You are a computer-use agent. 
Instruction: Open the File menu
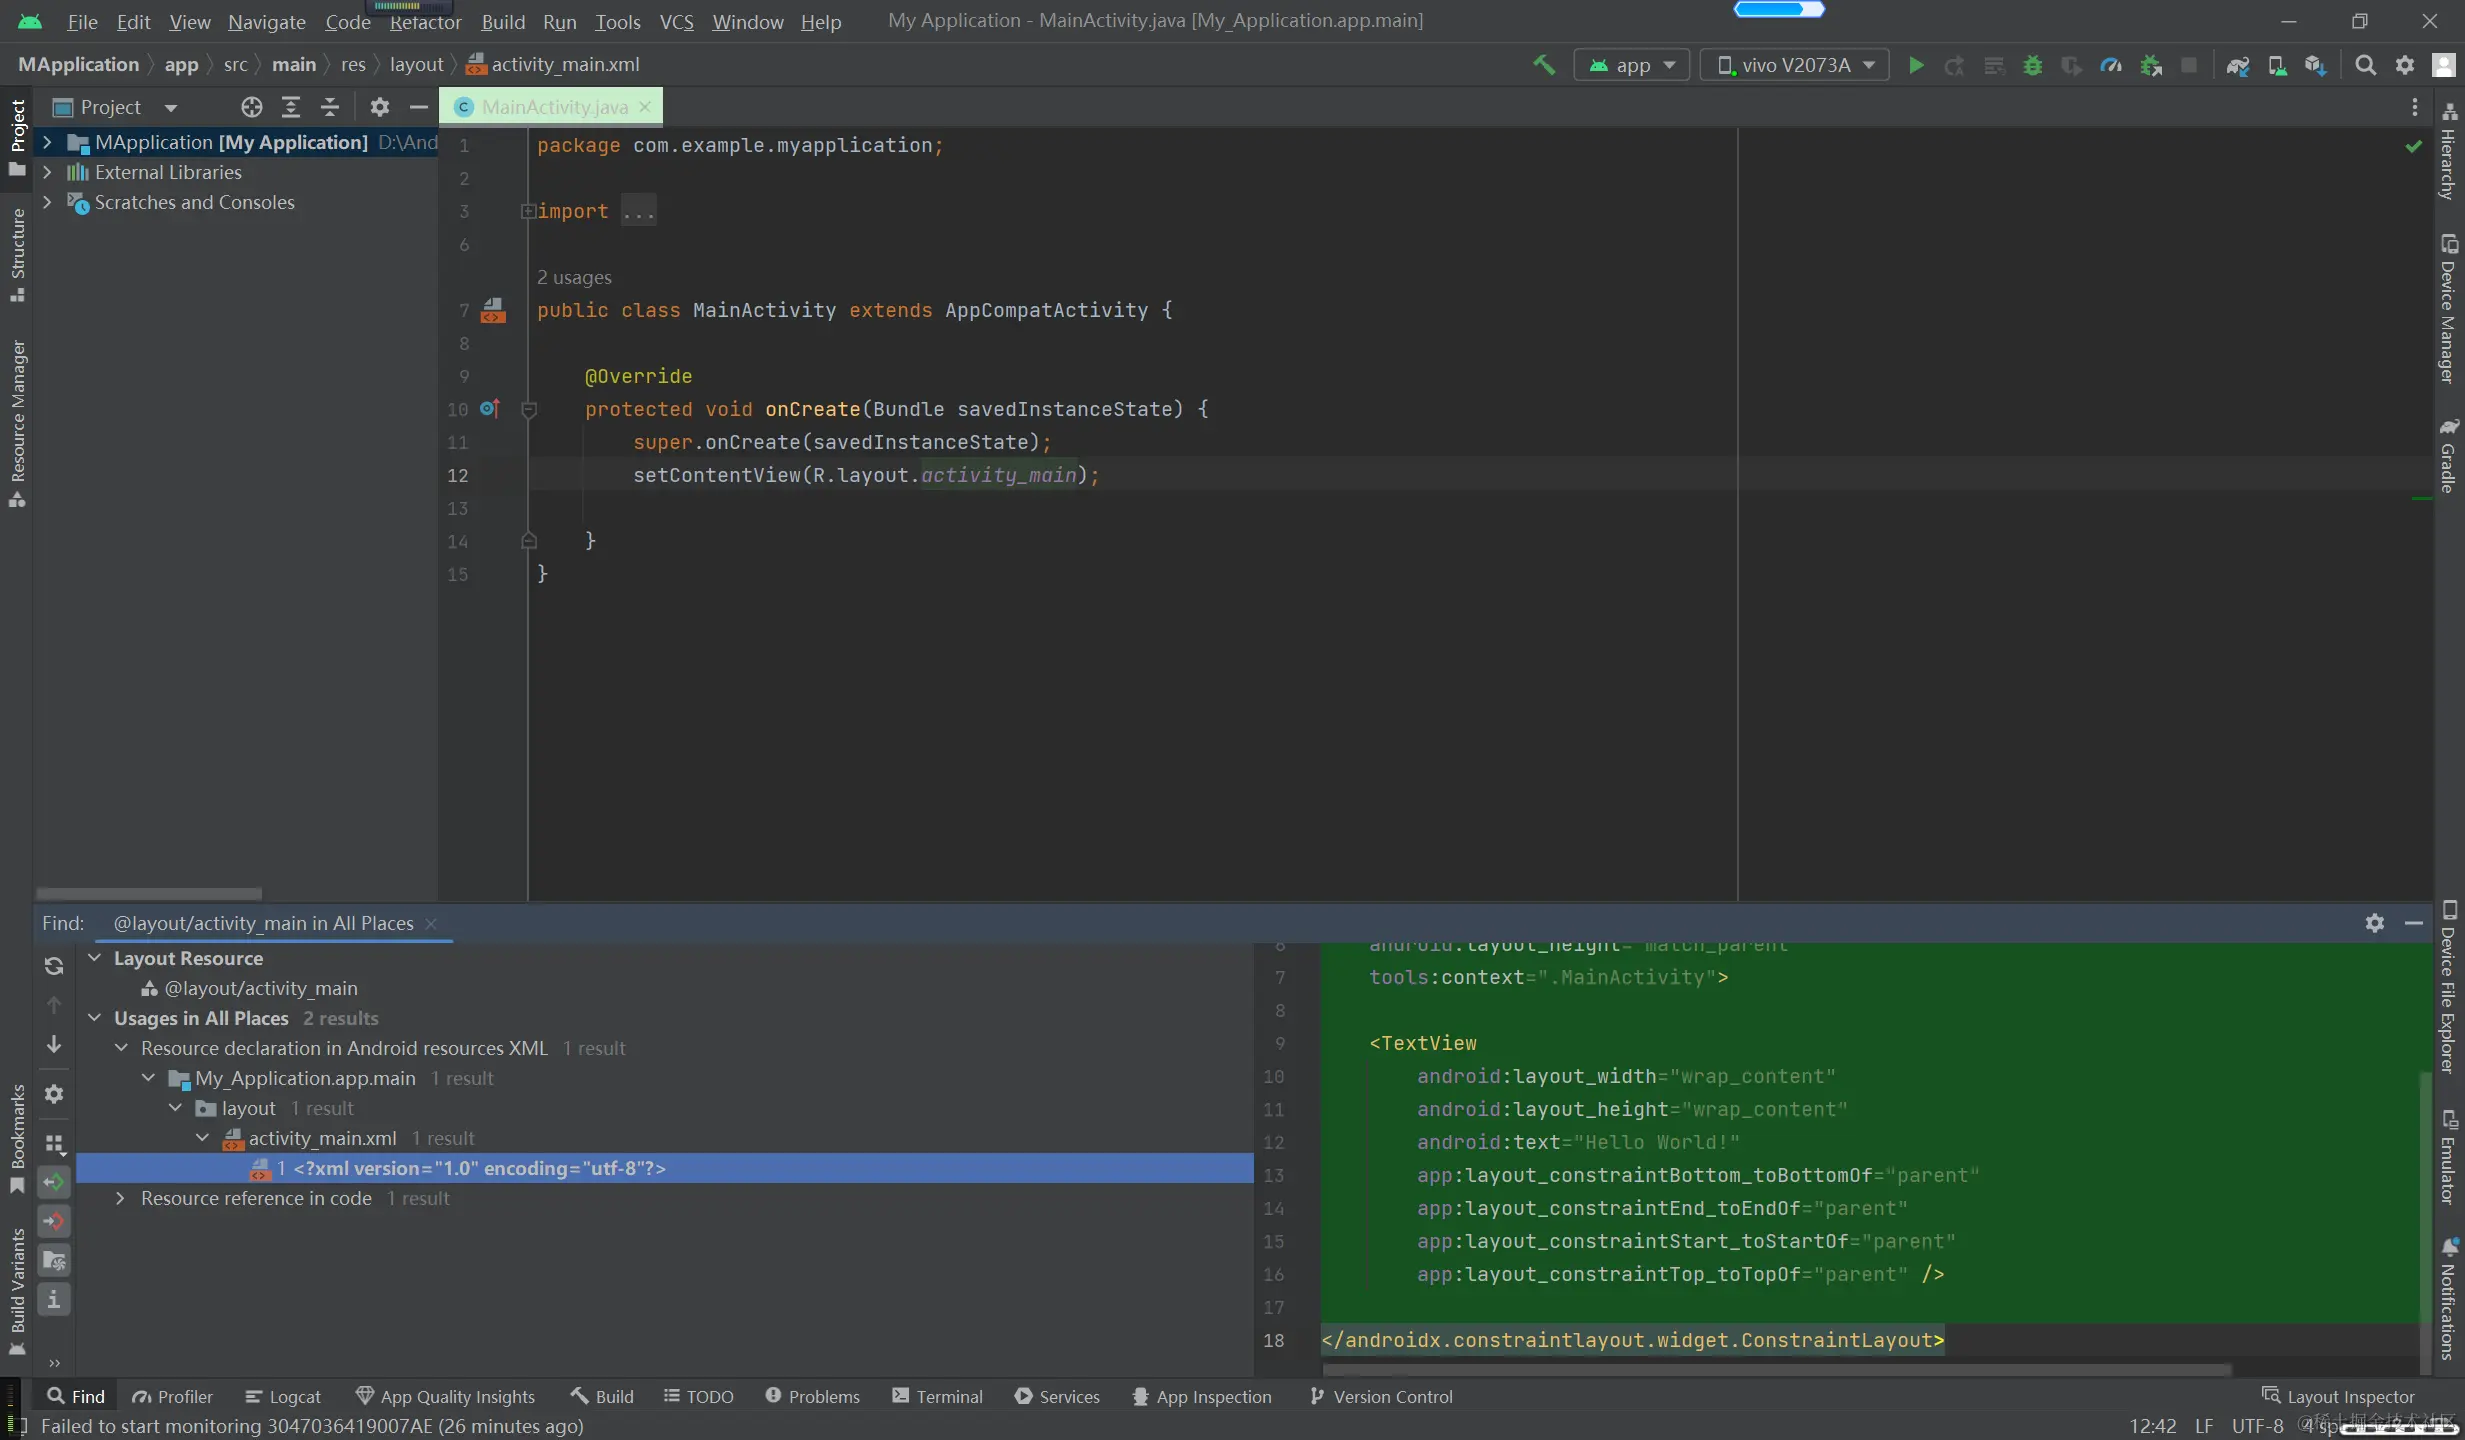click(x=82, y=21)
